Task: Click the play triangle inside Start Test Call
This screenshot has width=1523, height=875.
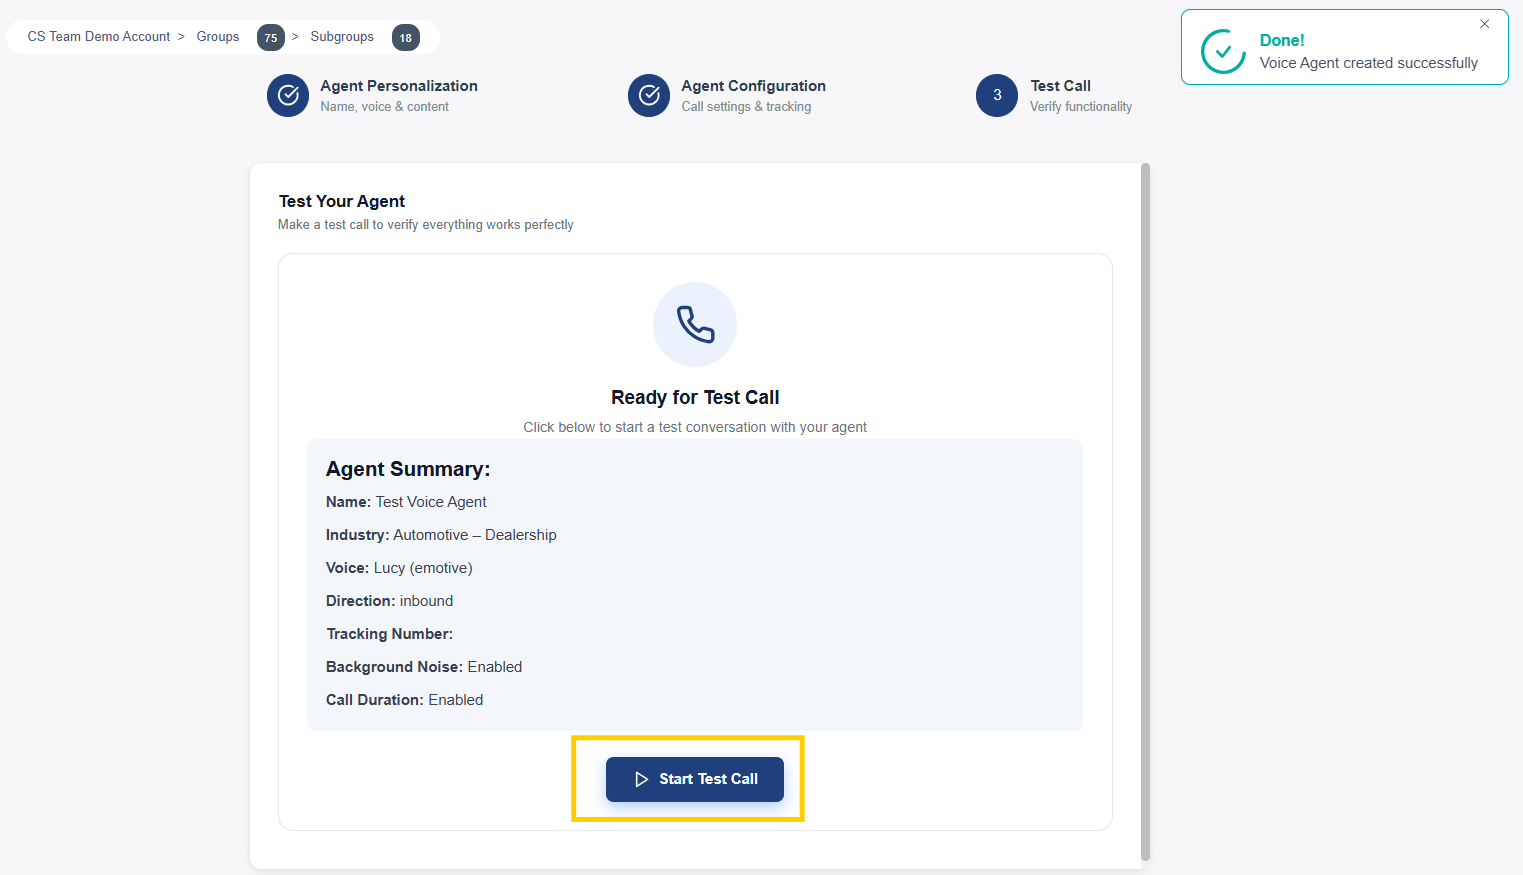Action: pyautogui.click(x=642, y=779)
